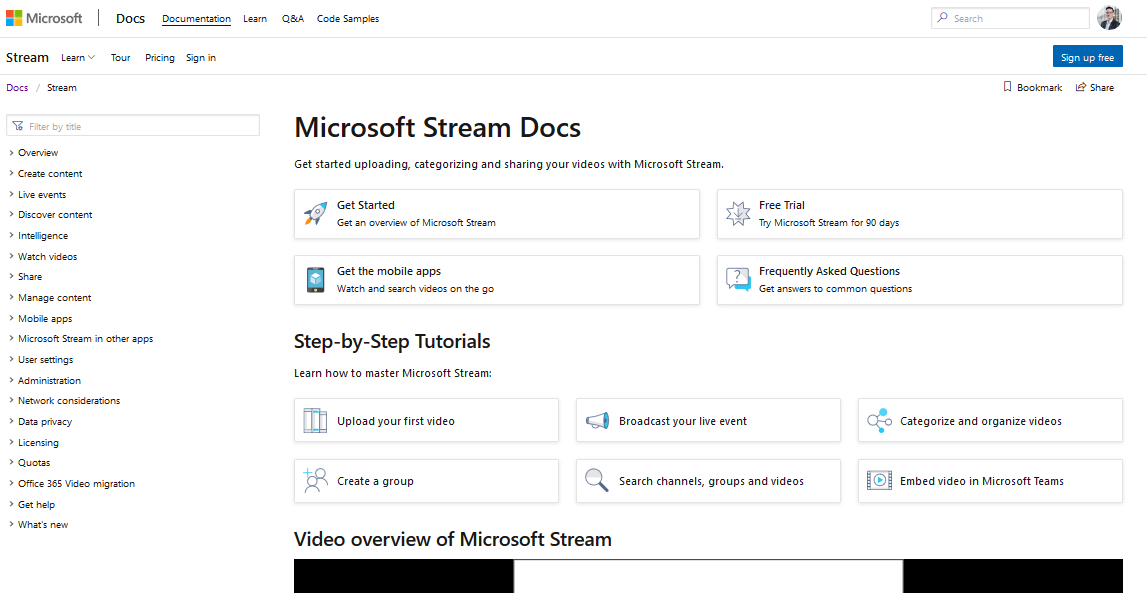Expand the Overview tree node
Screen dimensions: 1147x593
(12, 153)
